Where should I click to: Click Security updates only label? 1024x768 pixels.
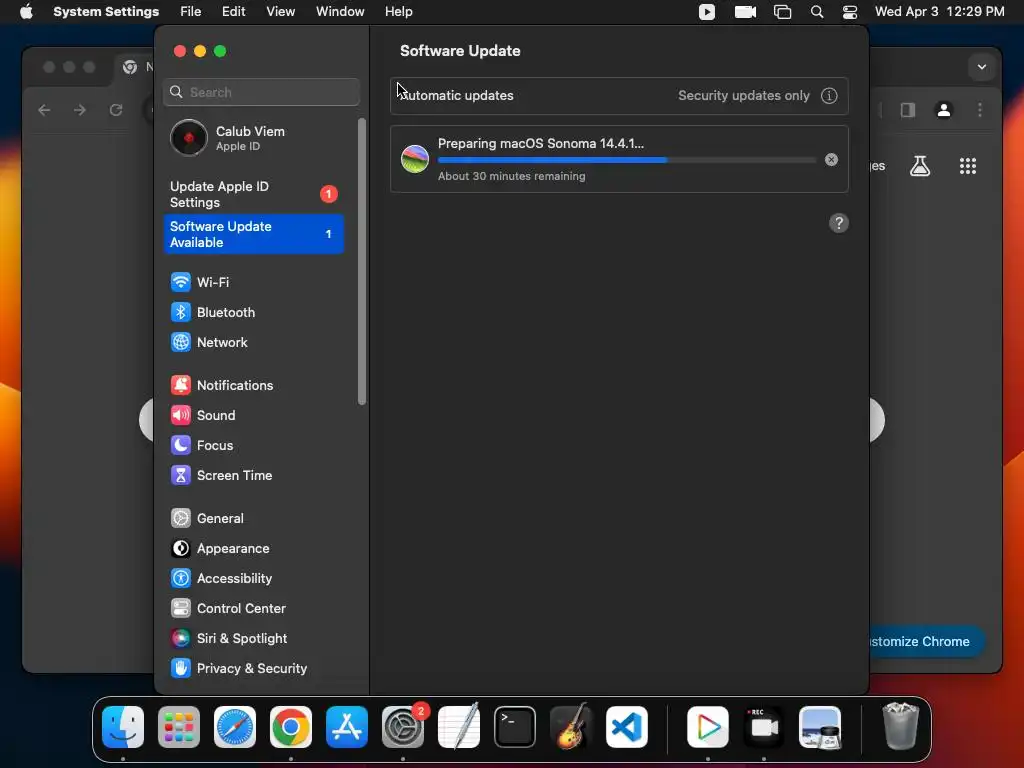pyautogui.click(x=743, y=95)
